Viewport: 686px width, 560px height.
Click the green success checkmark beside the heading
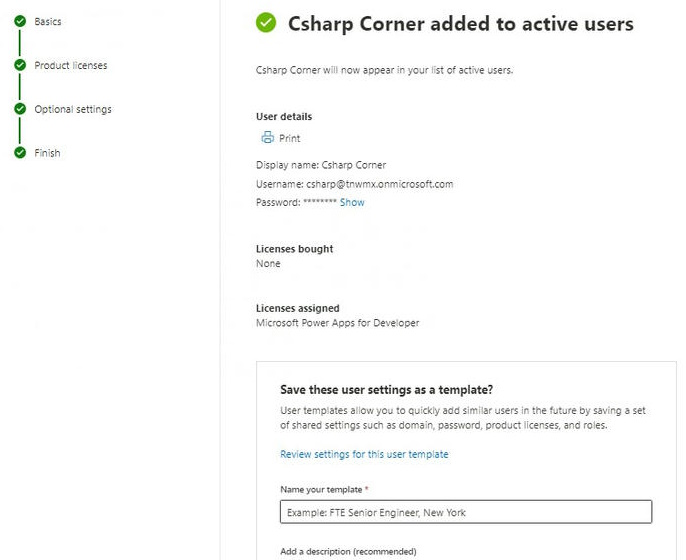[266, 22]
